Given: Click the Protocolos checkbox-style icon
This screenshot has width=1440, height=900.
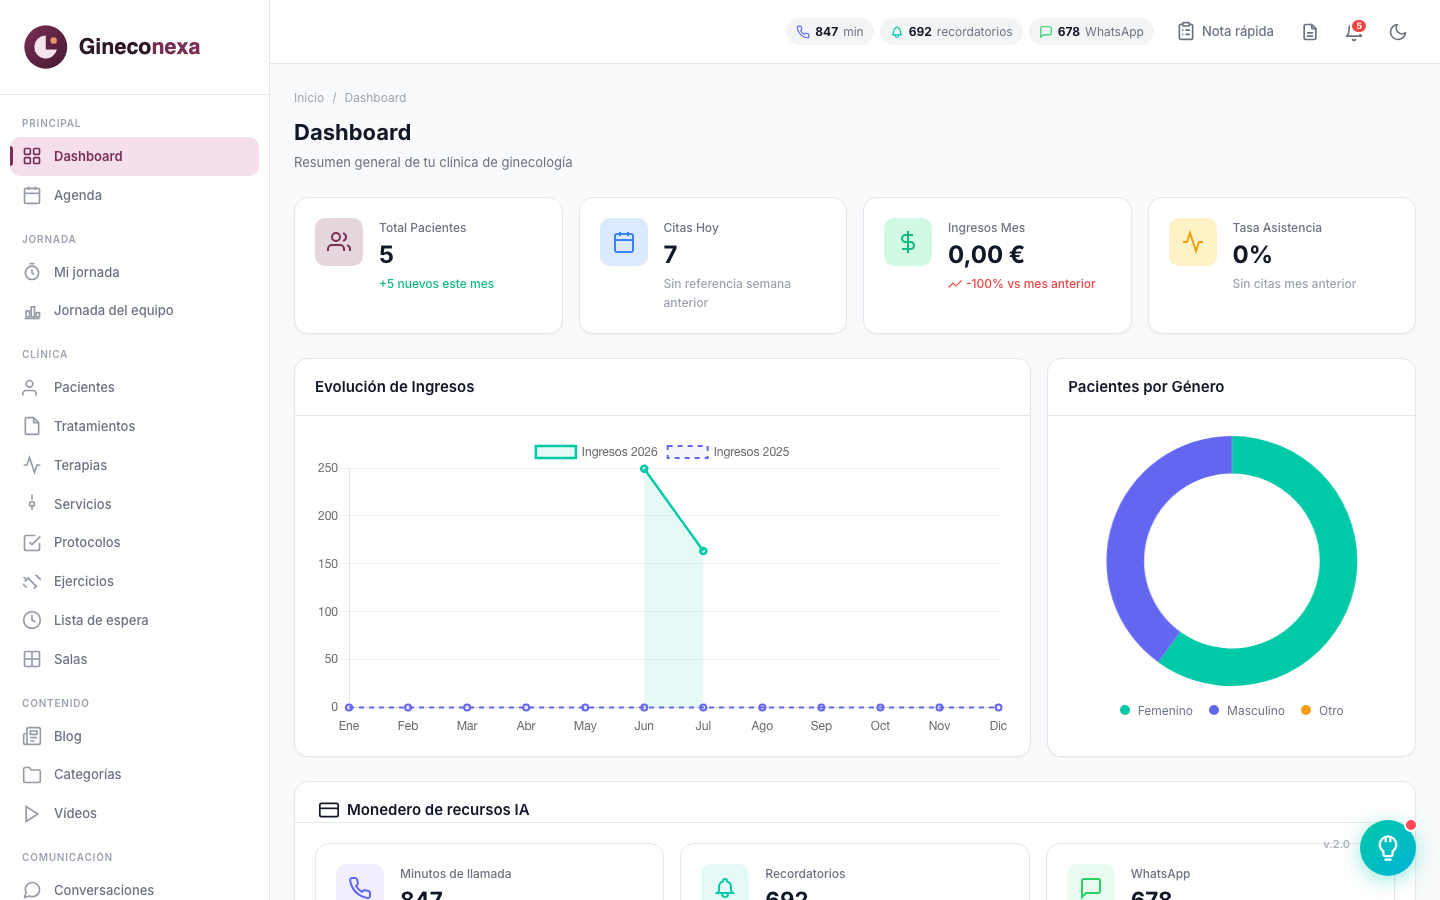Looking at the screenshot, I should 32,542.
